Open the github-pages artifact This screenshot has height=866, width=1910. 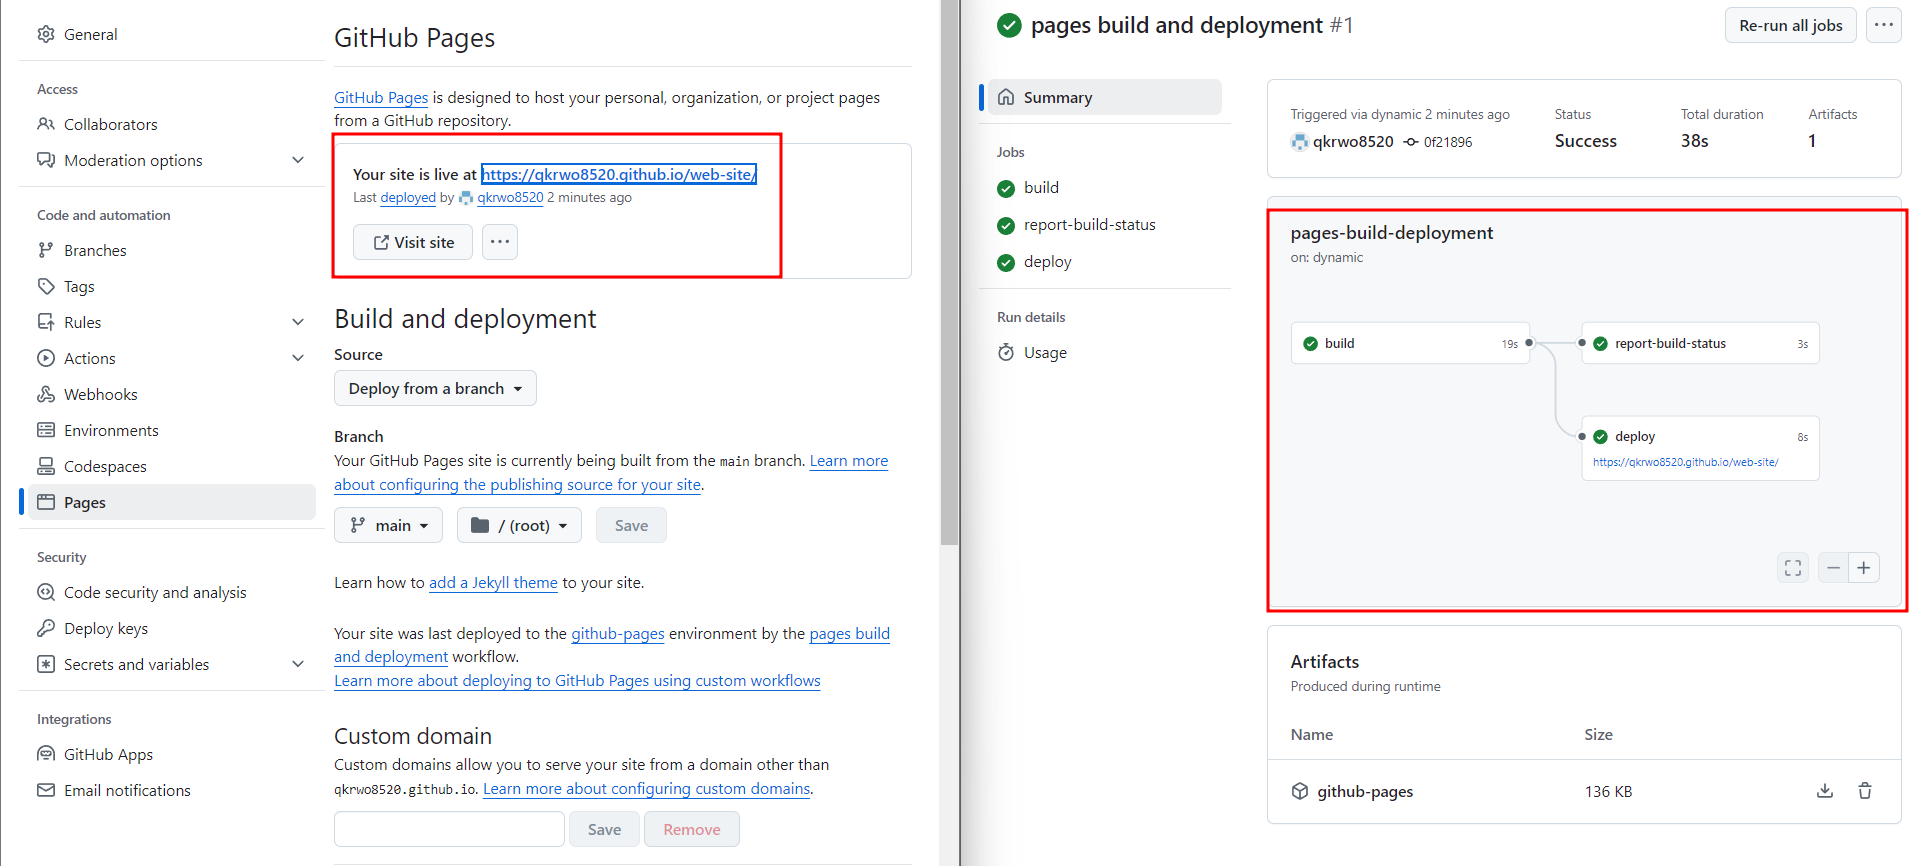(x=1365, y=791)
